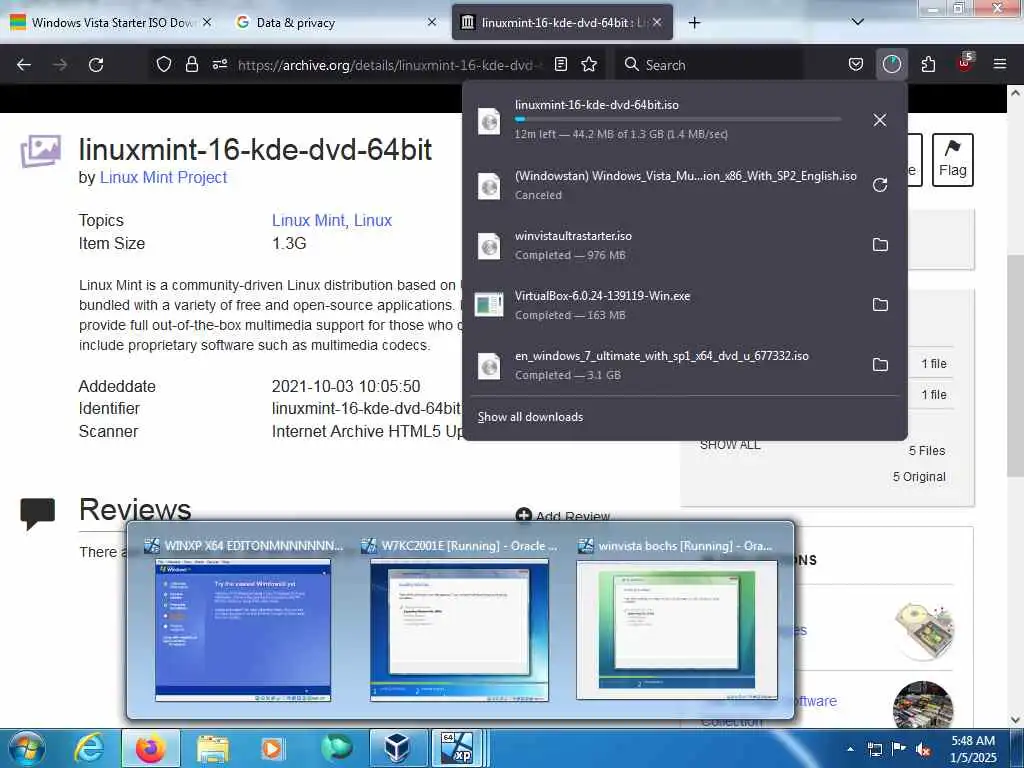The width and height of the screenshot is (1024, 768).
Task: Click the item media type icon beside title
Action: point(40,151)
